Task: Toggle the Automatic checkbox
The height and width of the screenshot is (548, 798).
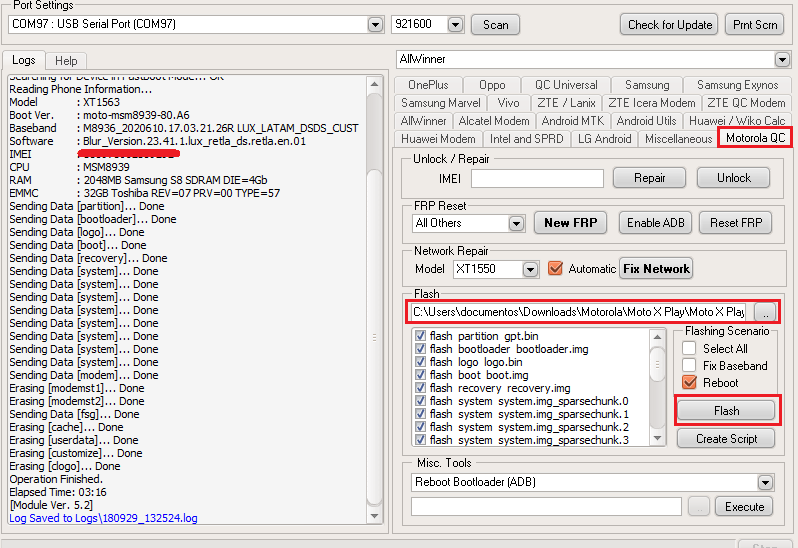Action: click(555, 268)
